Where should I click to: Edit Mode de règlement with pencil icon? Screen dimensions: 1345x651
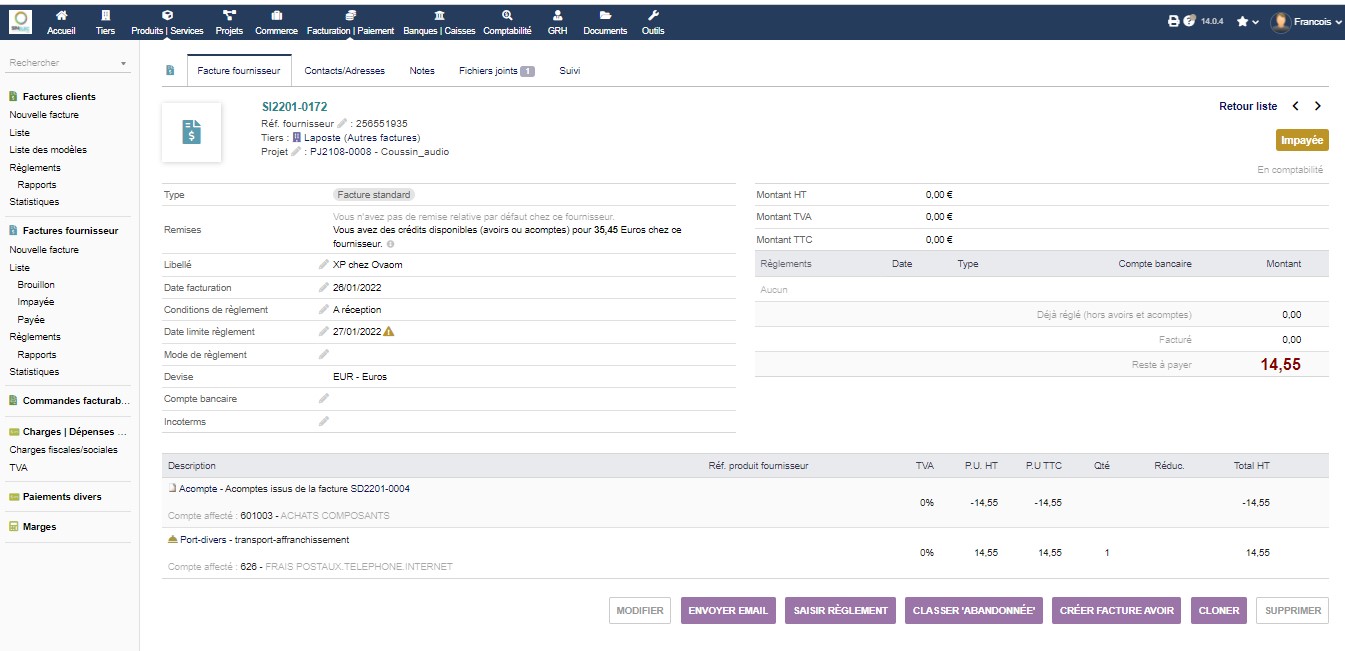tap(323, 355)
